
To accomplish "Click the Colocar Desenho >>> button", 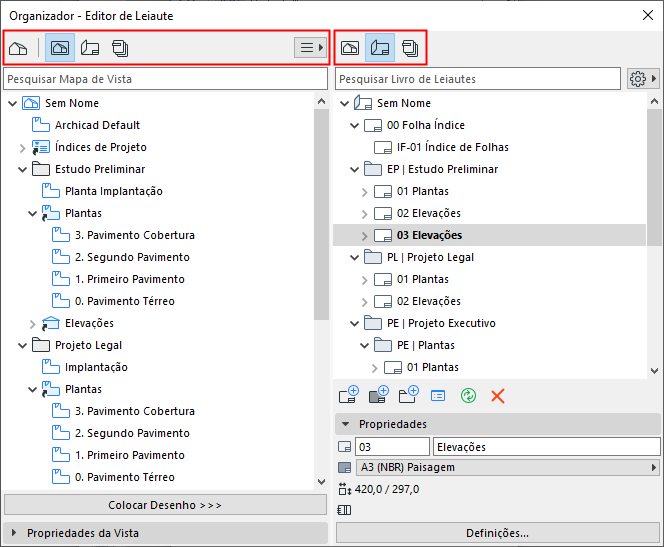I will pos(165,505).
